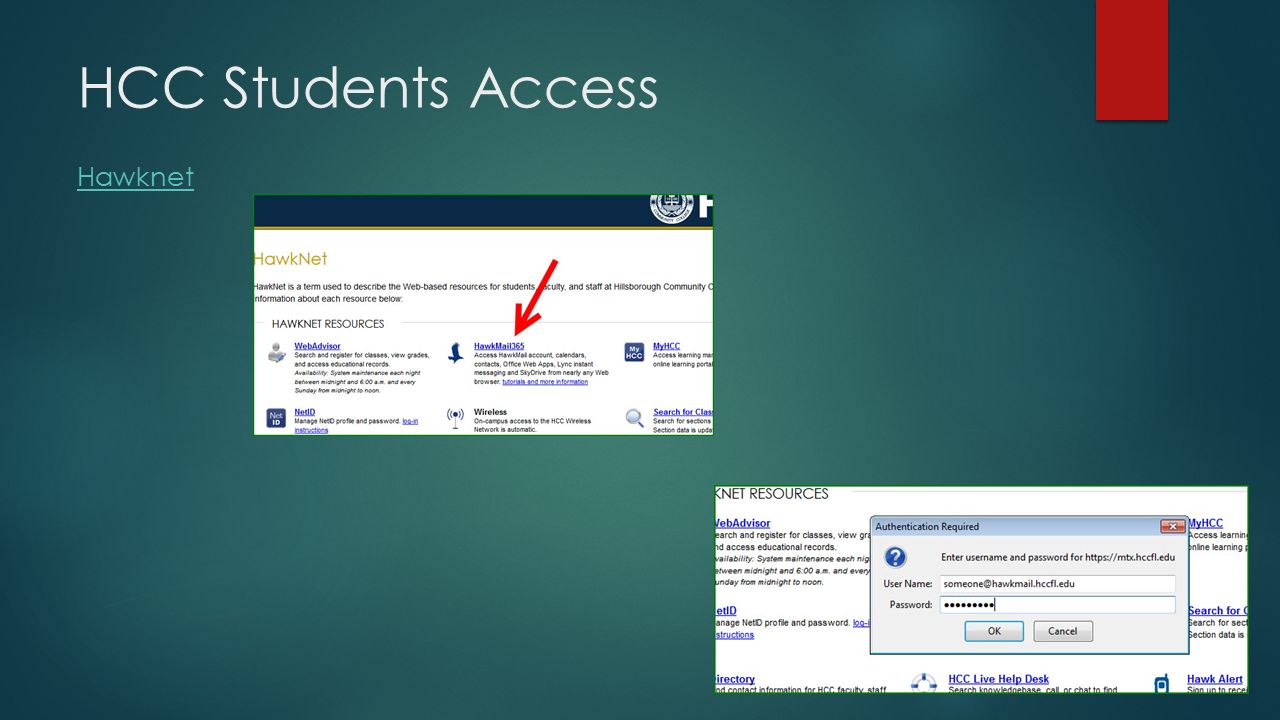Image resolution: width=1280 pixels, height=720 pixels.
Task: Click the life ring icon beside HCC Live Help Desk
Action: (x=924, y=682)
